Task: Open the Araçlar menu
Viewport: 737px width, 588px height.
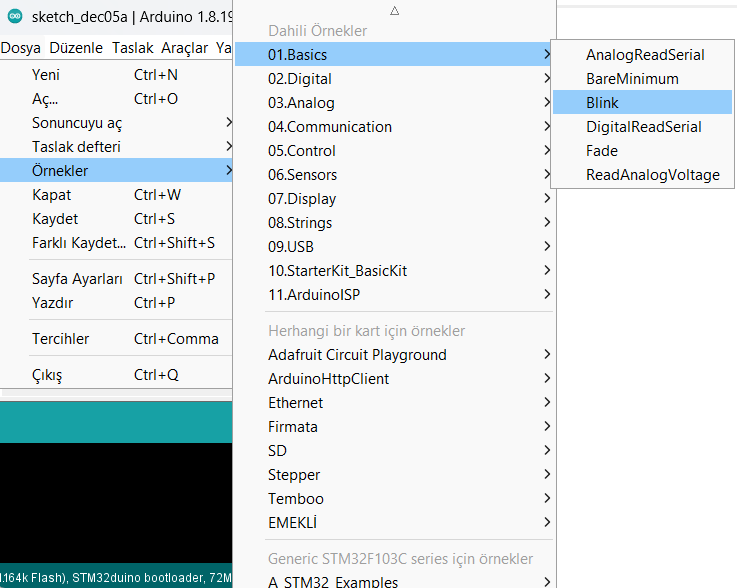Action: click(x=184, y=48)
